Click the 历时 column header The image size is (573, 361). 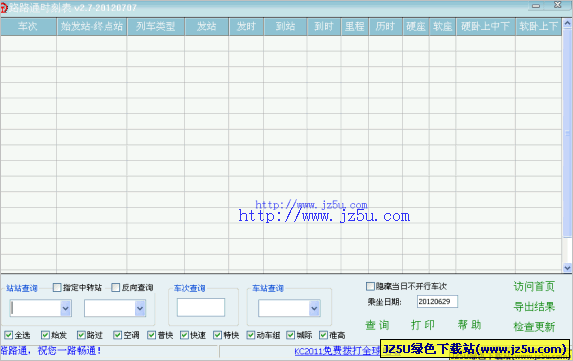(x=385, y=26)
